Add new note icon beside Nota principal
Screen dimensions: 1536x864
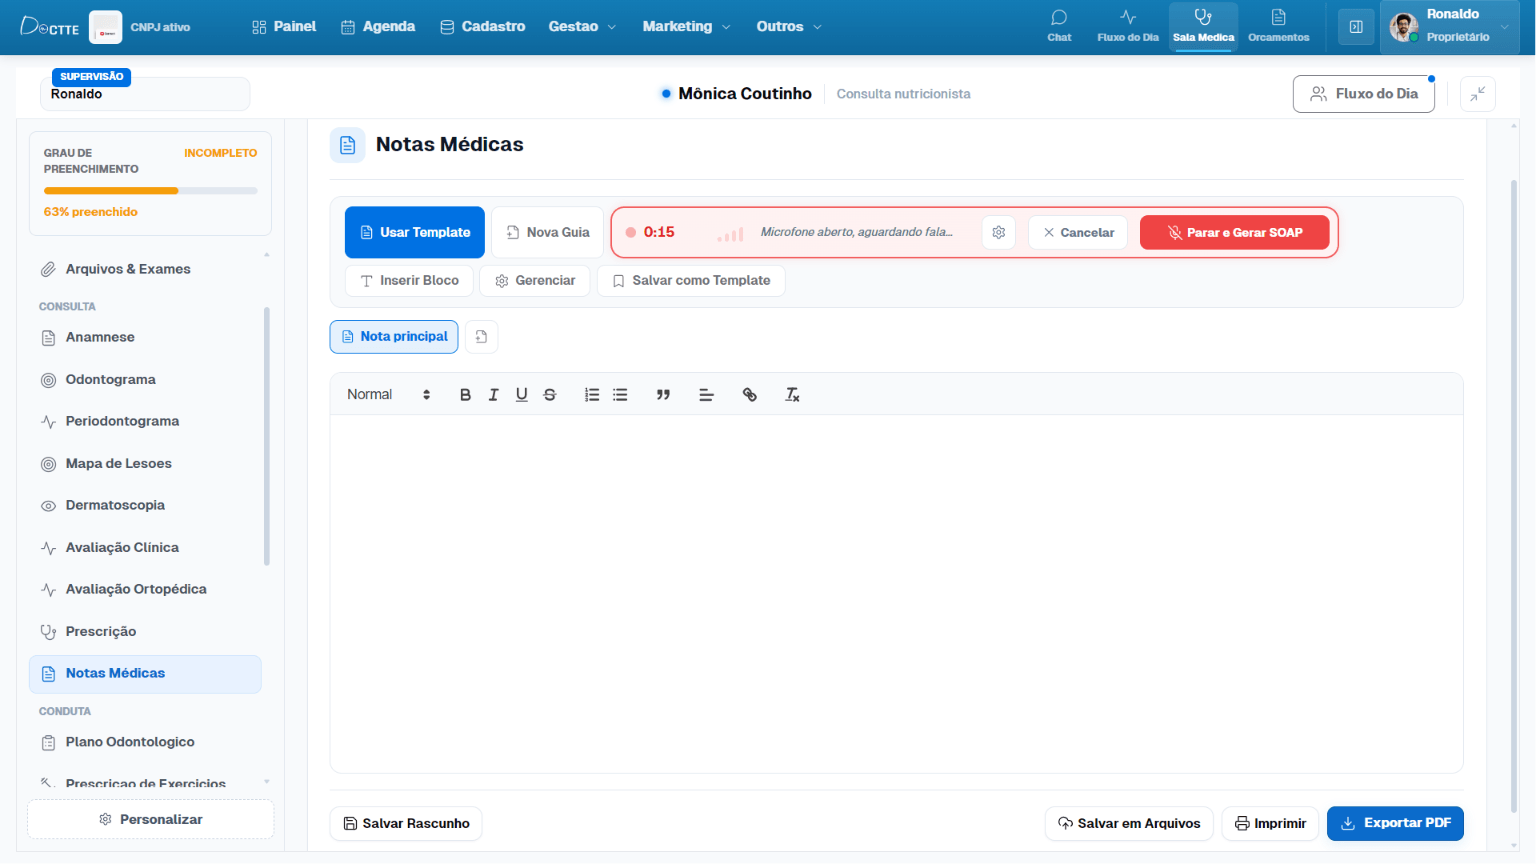481,337
